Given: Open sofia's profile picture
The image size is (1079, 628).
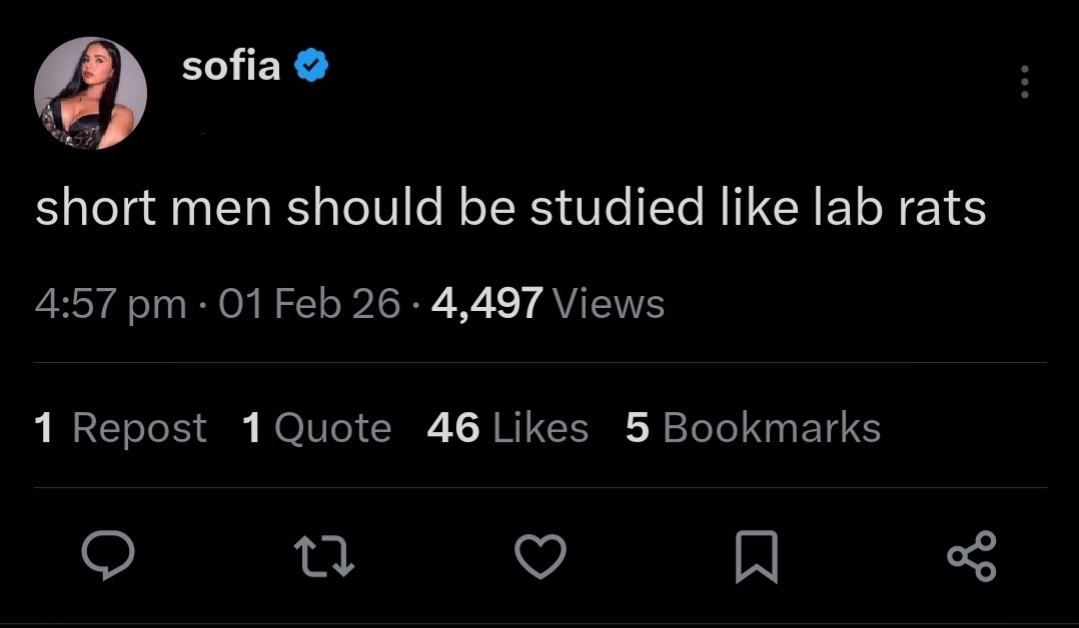Looking at the screenshot, I should [x=90, y=94].
